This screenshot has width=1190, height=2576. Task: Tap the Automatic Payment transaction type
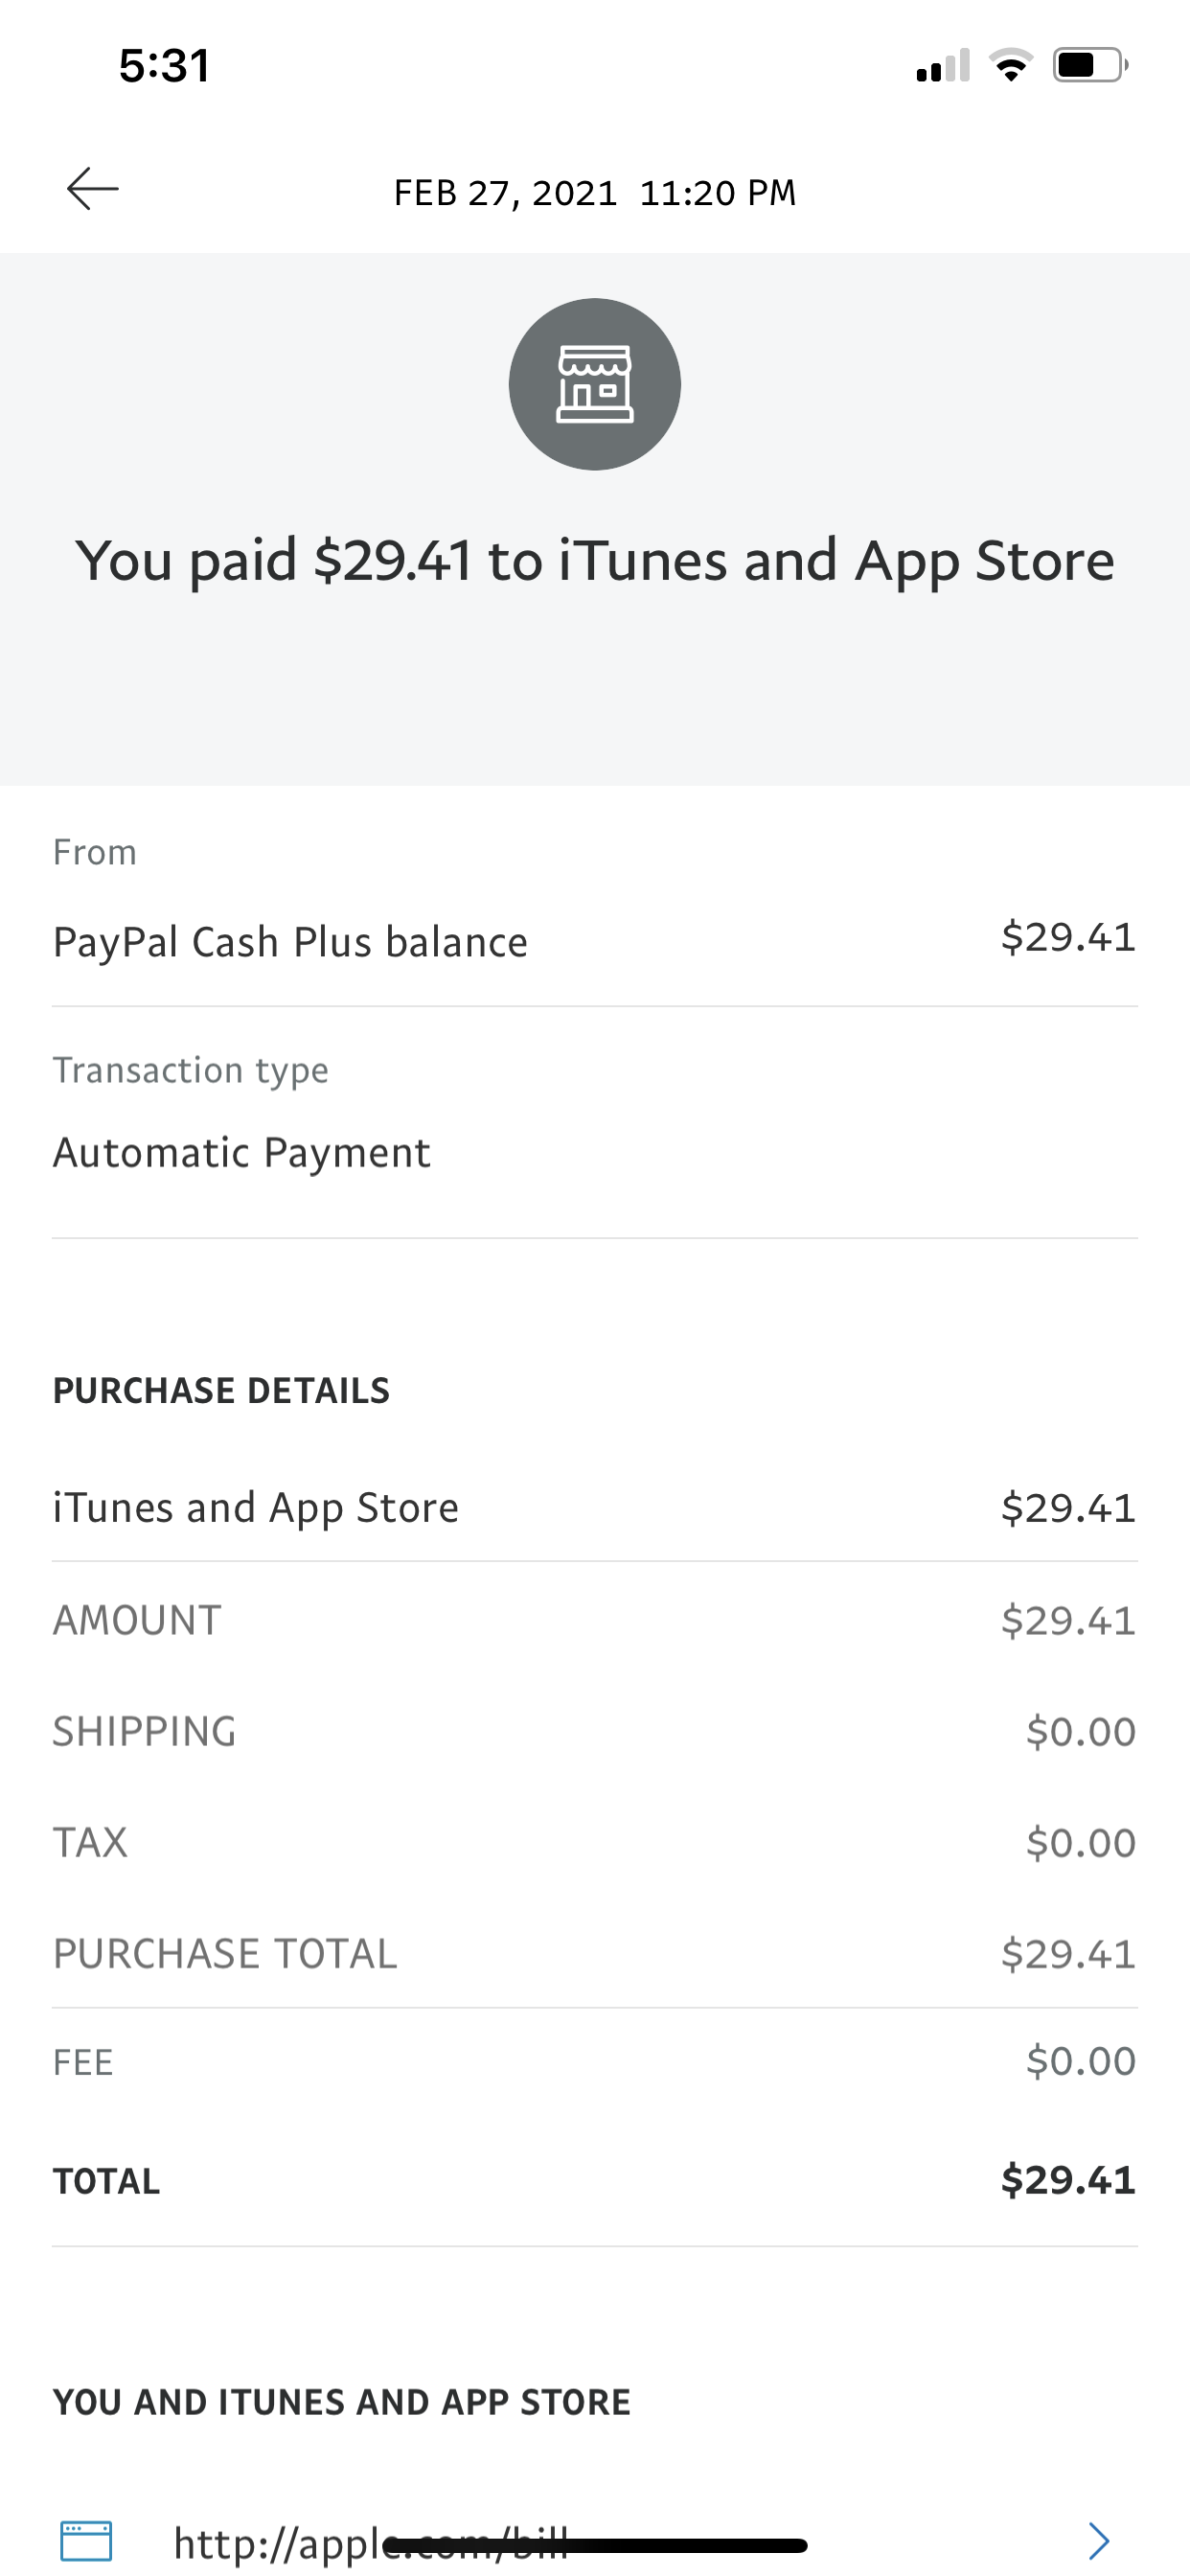click(x=242, y=1153)
